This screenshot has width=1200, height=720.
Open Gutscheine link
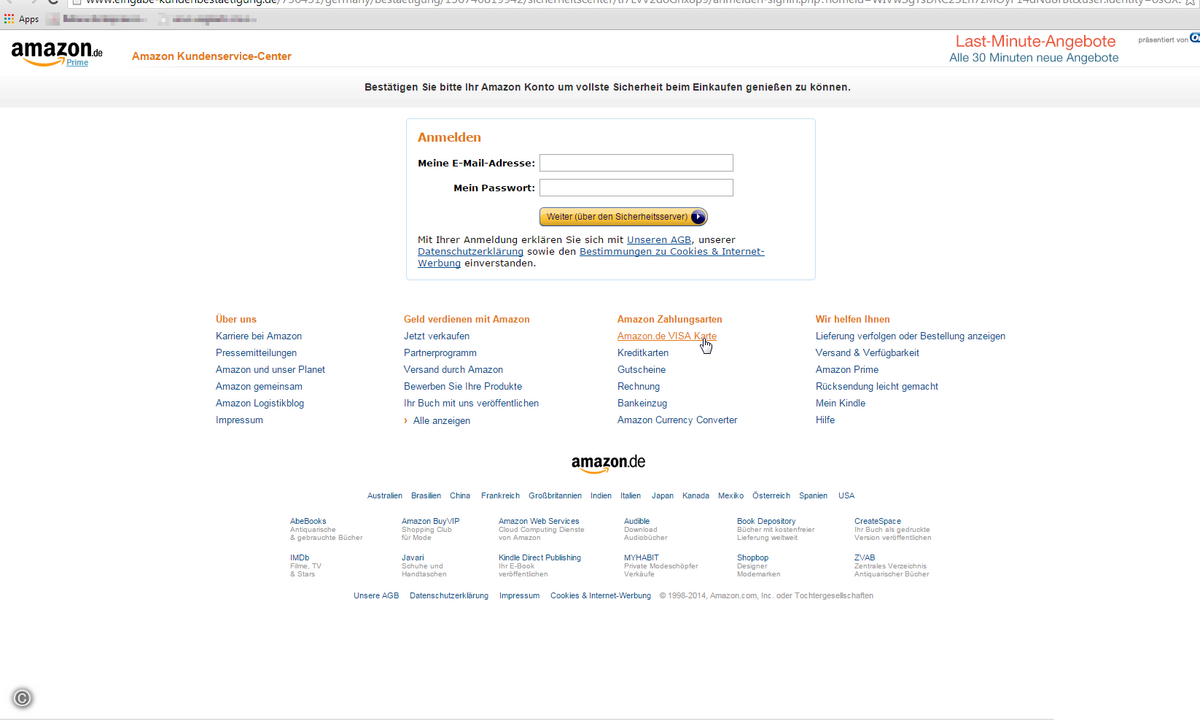642,370
